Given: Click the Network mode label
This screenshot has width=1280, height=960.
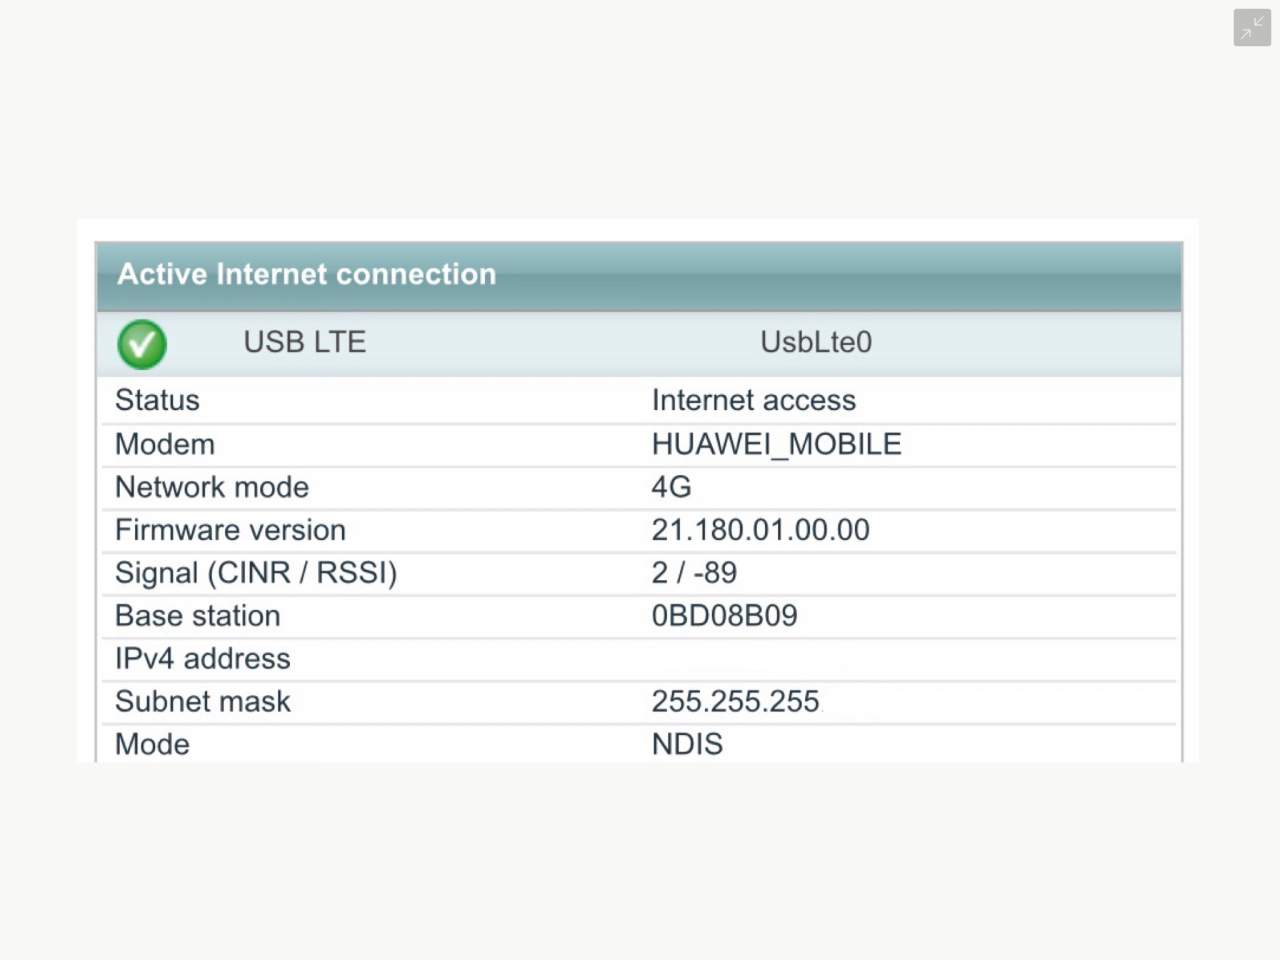Looking at the screenshot, I should coord(212,487).
